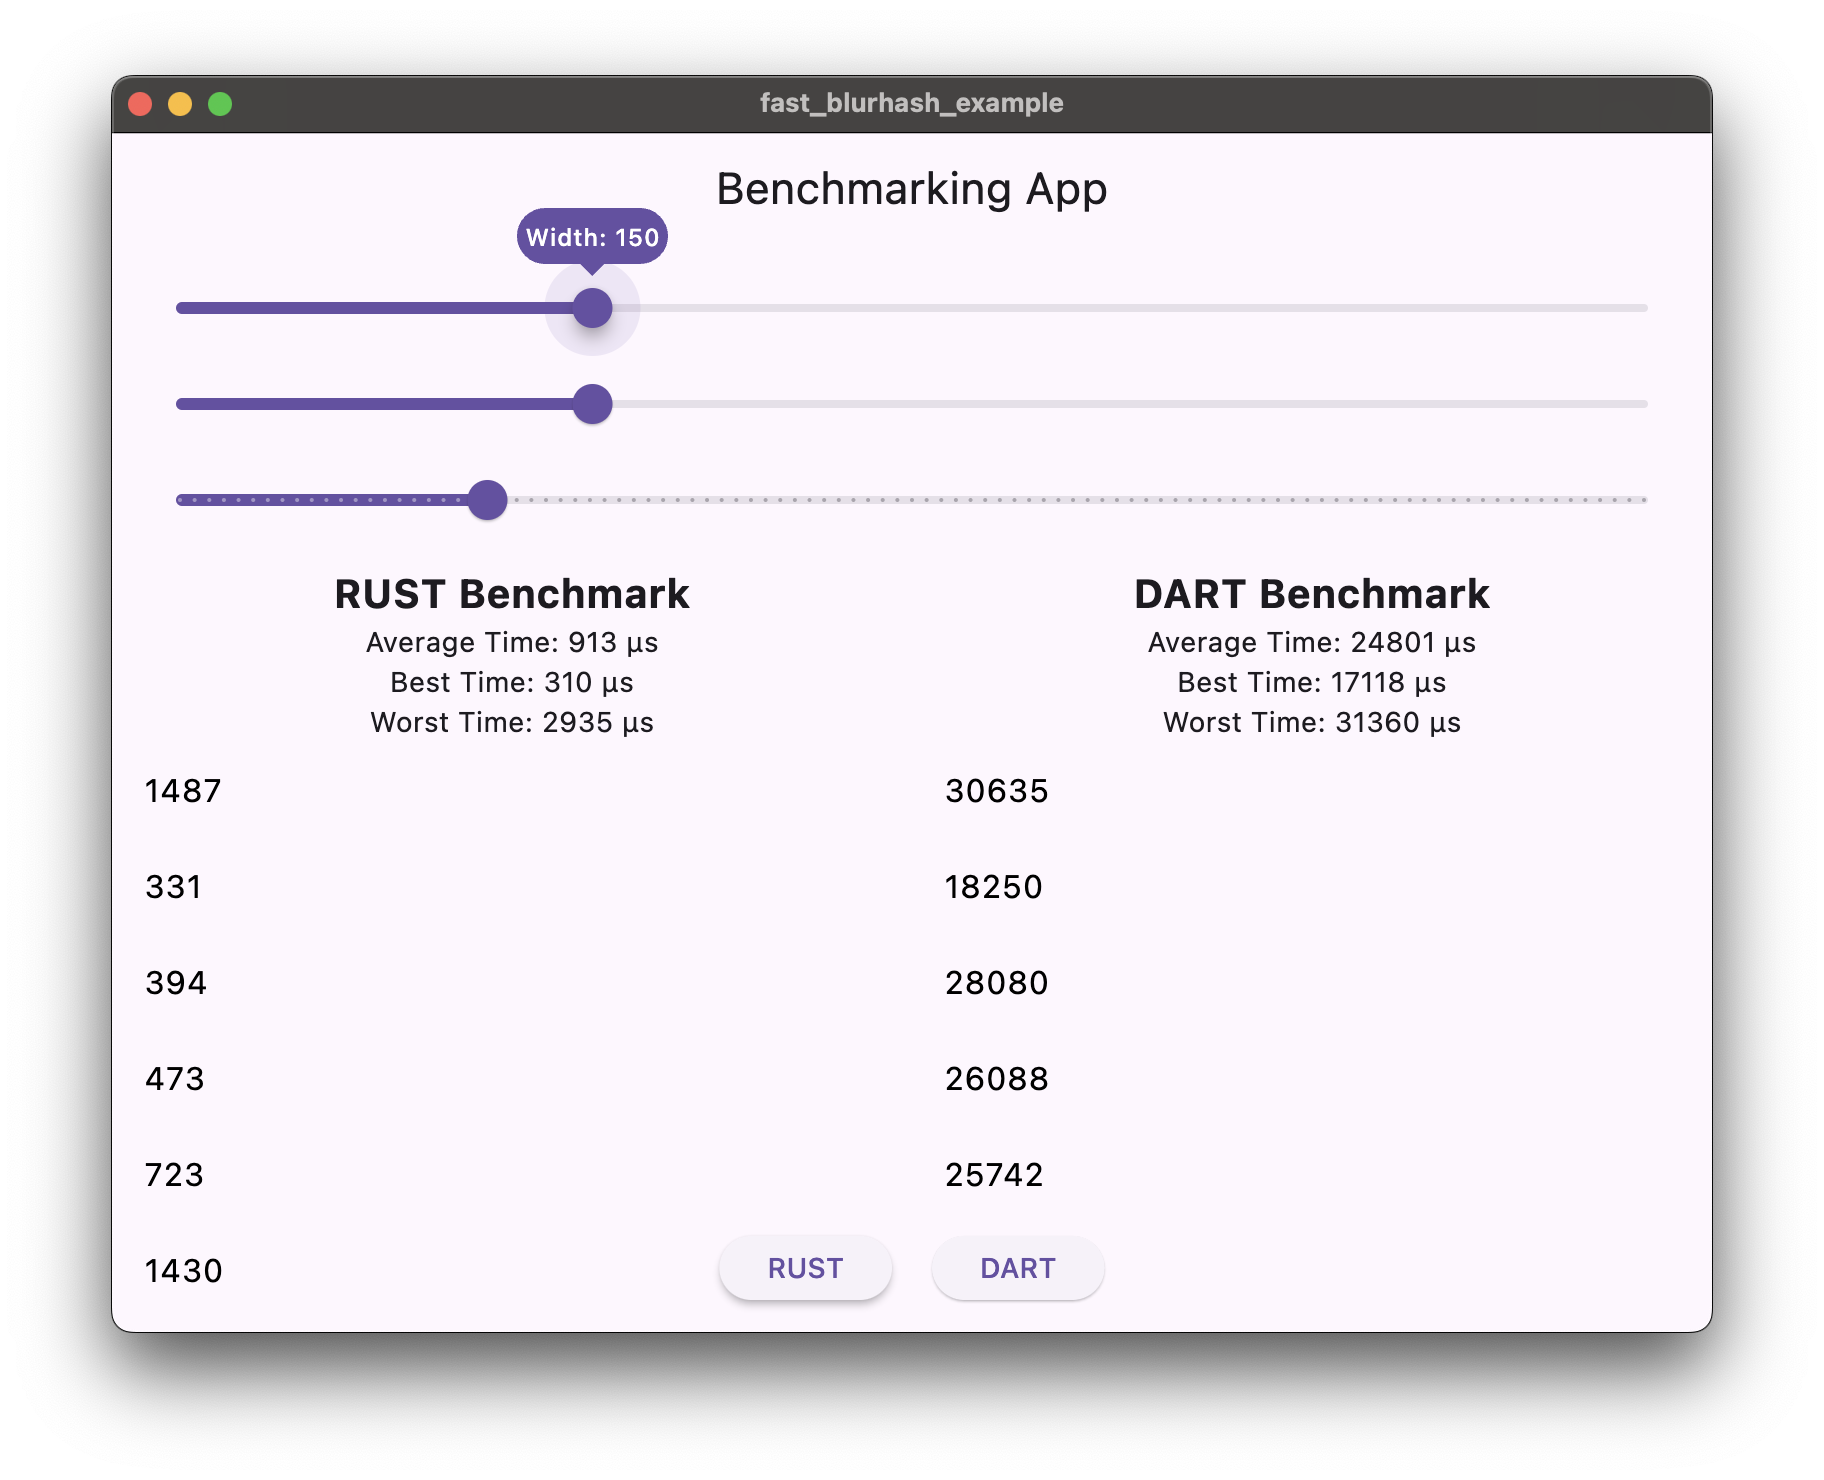The image size is (1824, 1480).
Task: Click the dotted third slider's thumb
Action: click(x=488, y=500)
